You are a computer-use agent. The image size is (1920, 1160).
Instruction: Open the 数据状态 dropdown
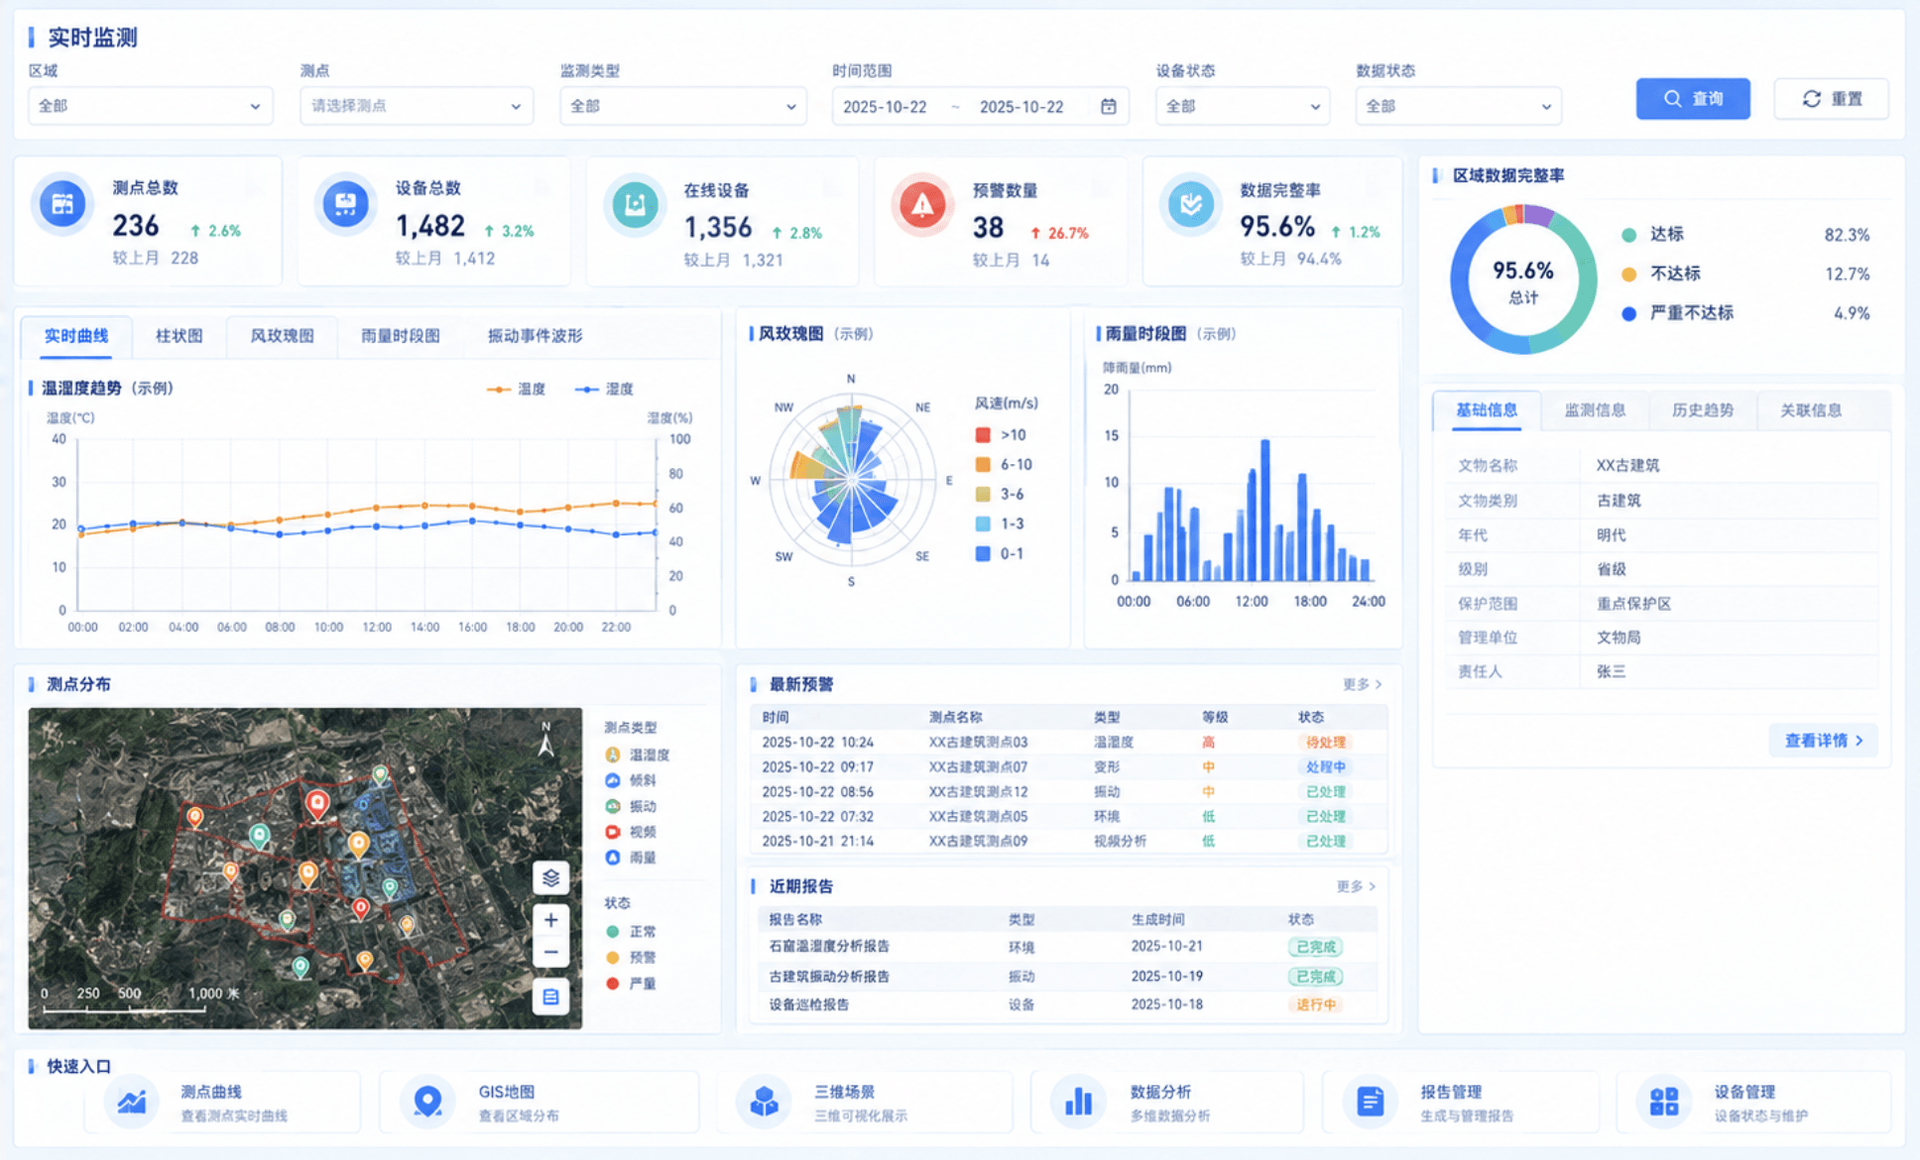click(x=1458, y=106)
